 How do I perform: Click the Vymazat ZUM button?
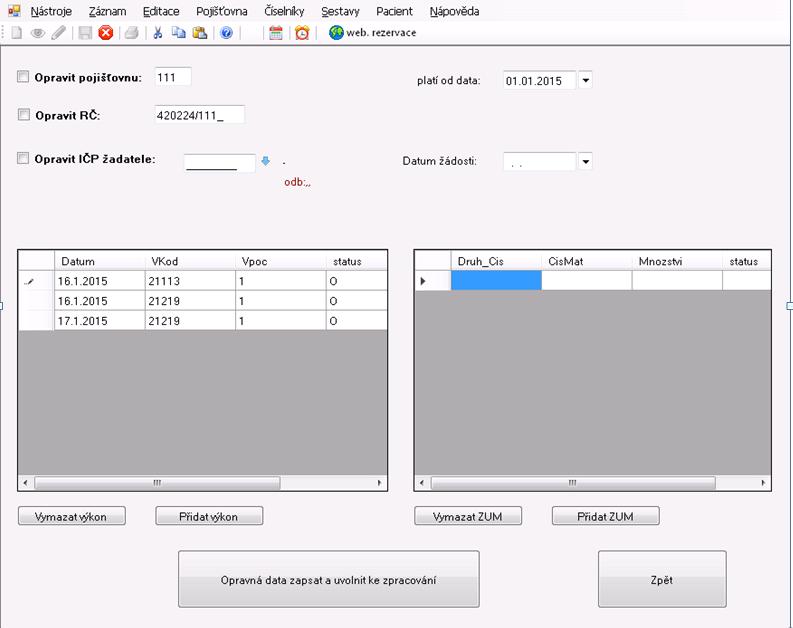(x=468, y=516)
